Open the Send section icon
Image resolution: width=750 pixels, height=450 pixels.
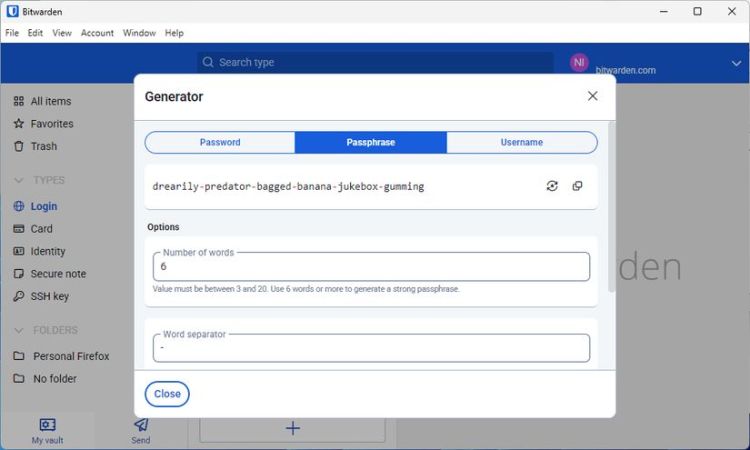(141, 425)
